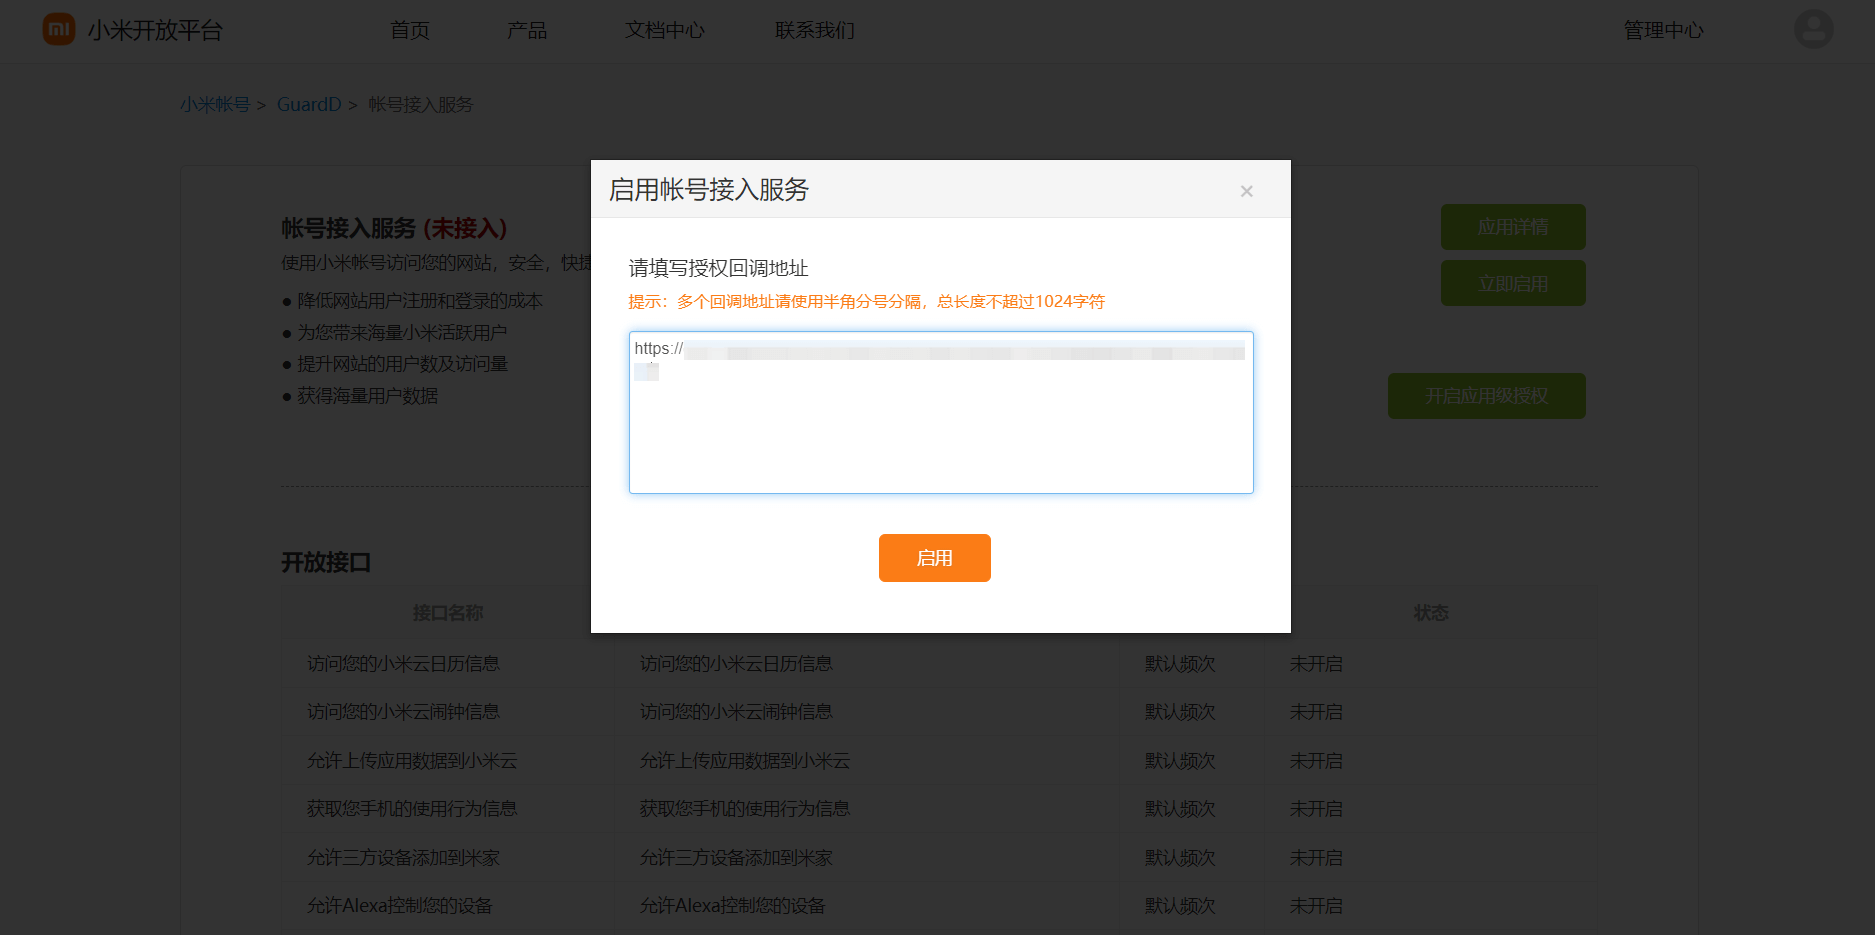Open the 产品 navigation item
This screenshot has width=1875, height=935.
pos(527,30)
